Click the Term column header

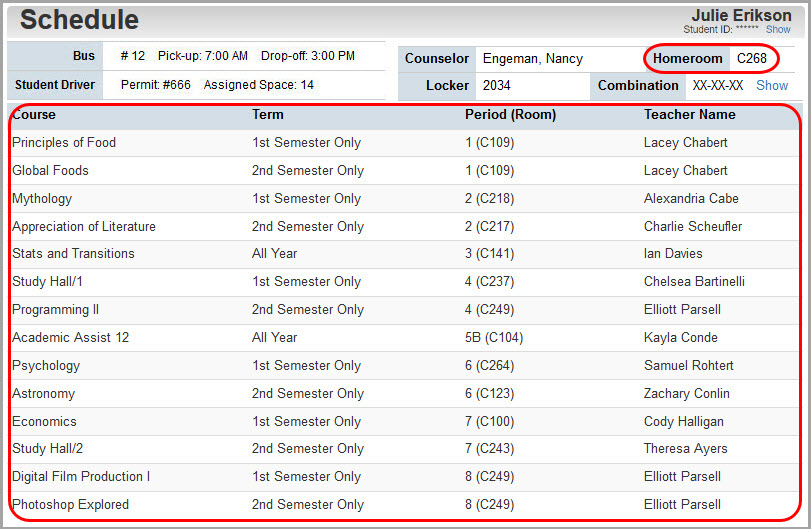pyautogui.click(x=267, y=115)
